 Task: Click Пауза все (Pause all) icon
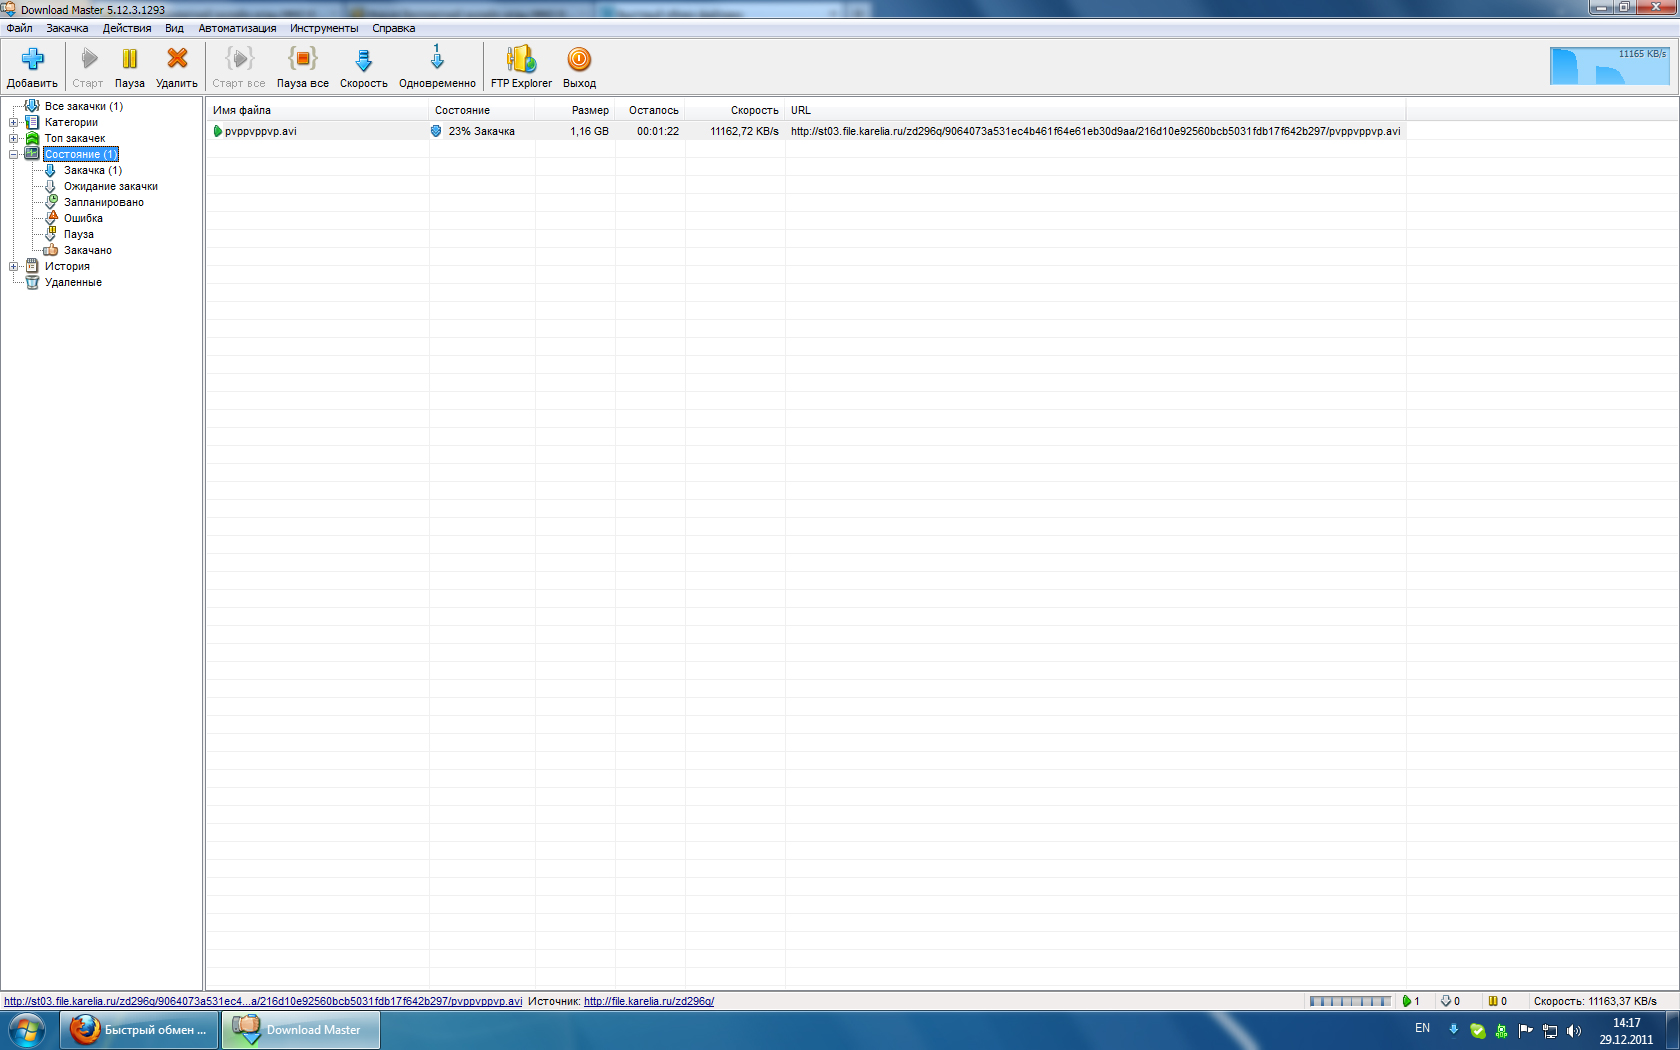point(302,60)
